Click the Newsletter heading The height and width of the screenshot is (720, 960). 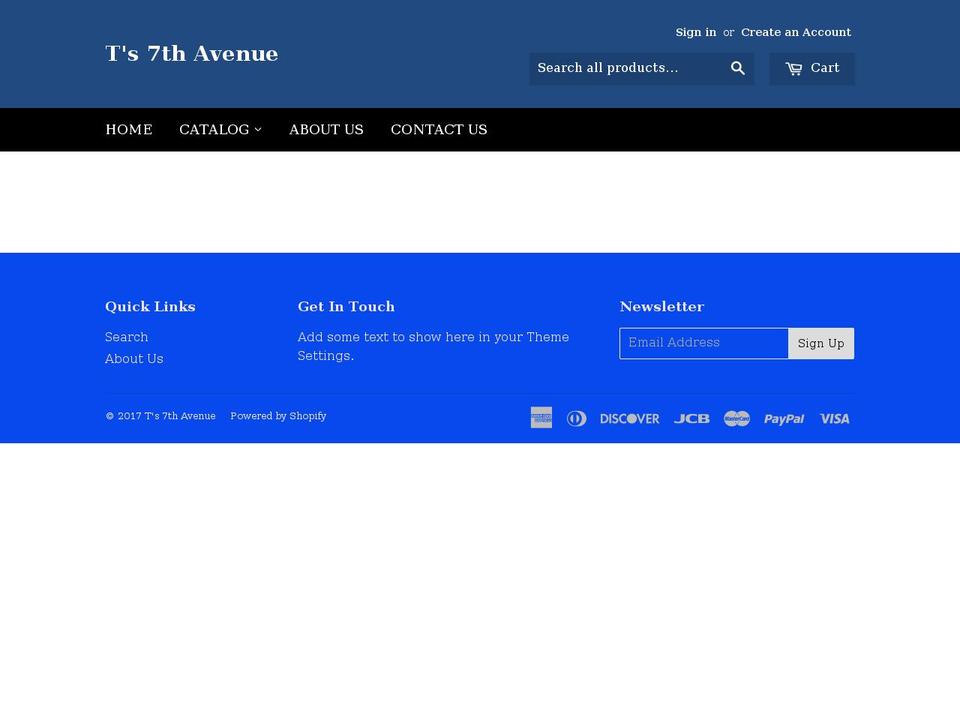point(662,307)
